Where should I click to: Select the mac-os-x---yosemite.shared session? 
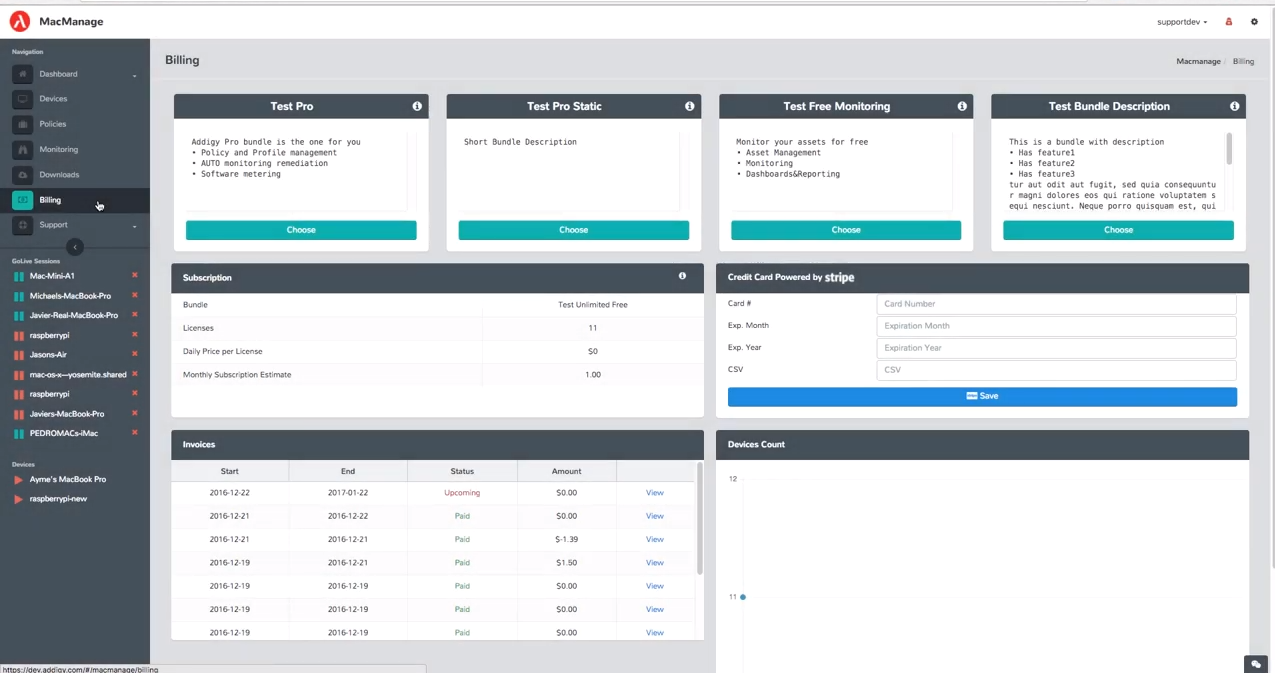point(78,375)
